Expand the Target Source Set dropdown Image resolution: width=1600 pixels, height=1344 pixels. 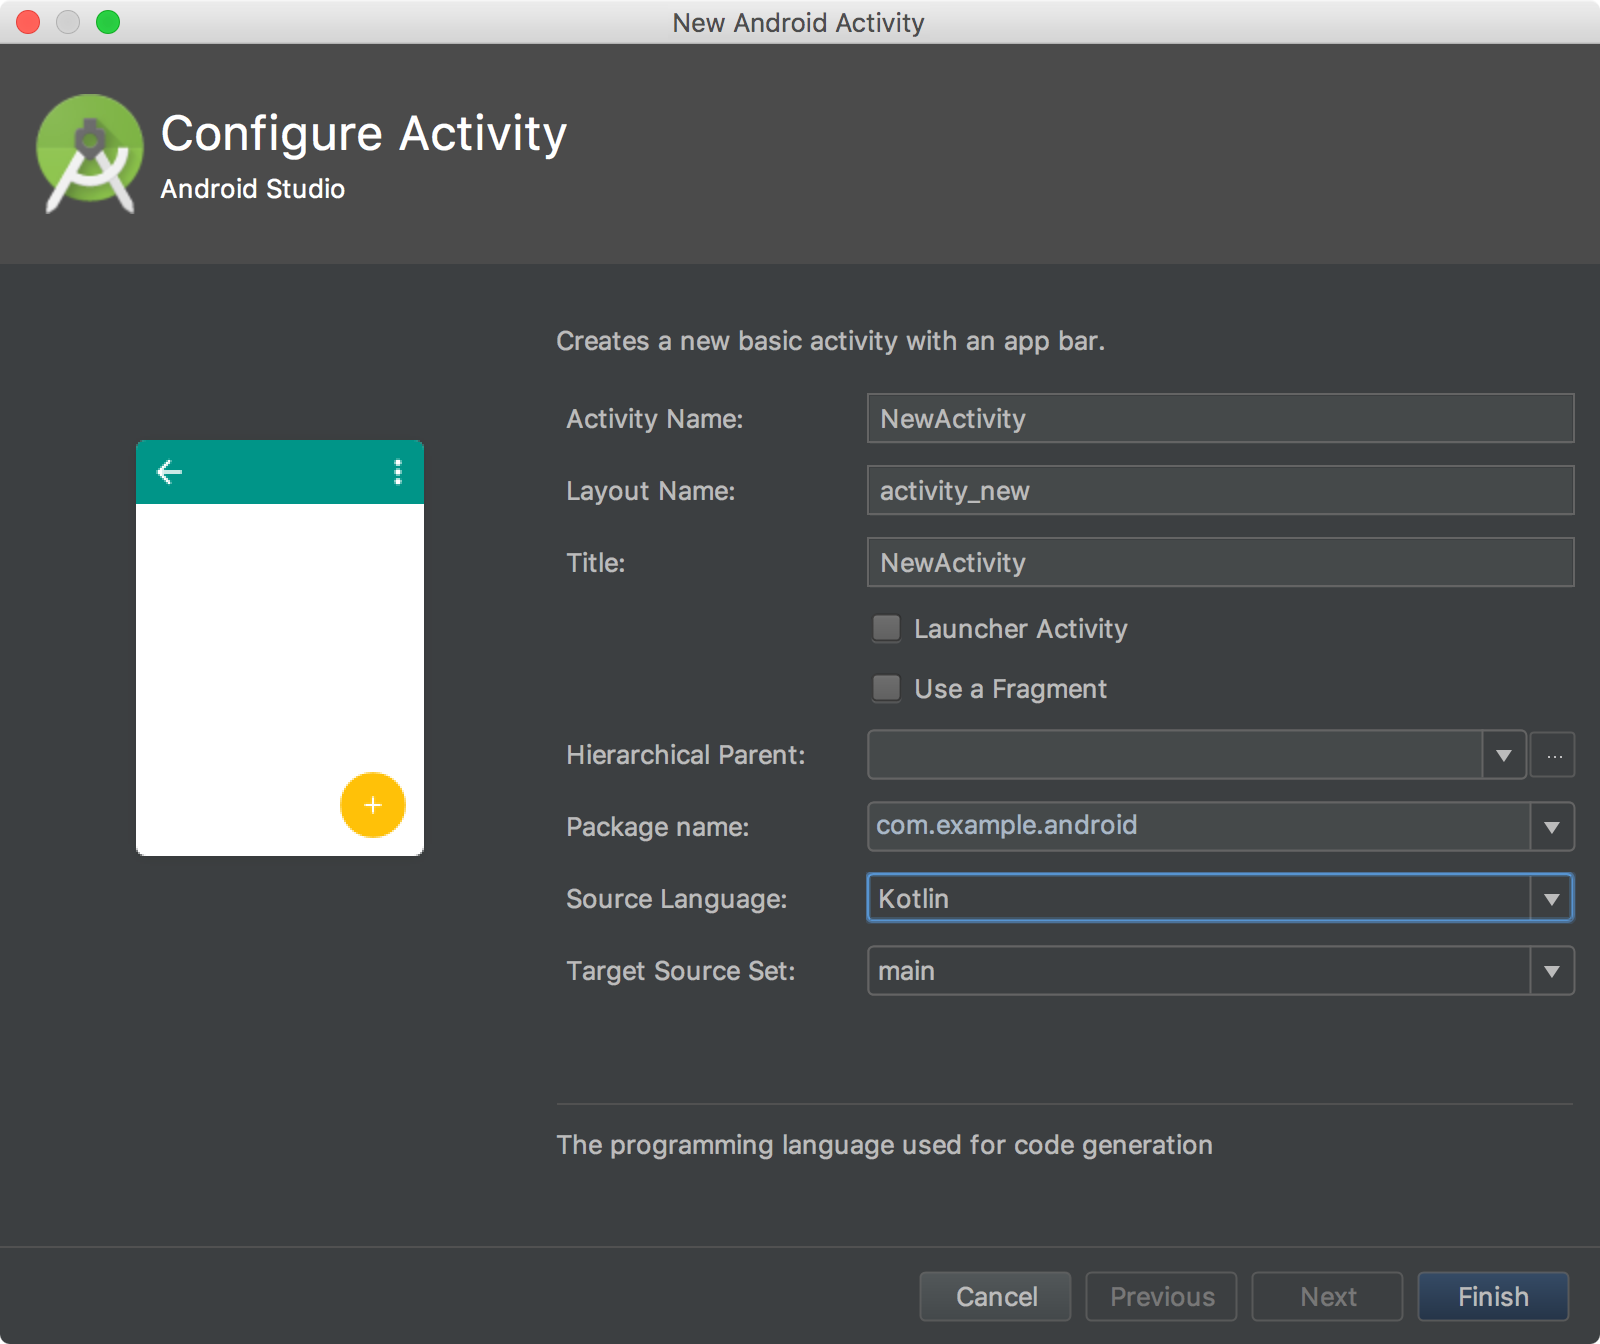pos(1551,971)
